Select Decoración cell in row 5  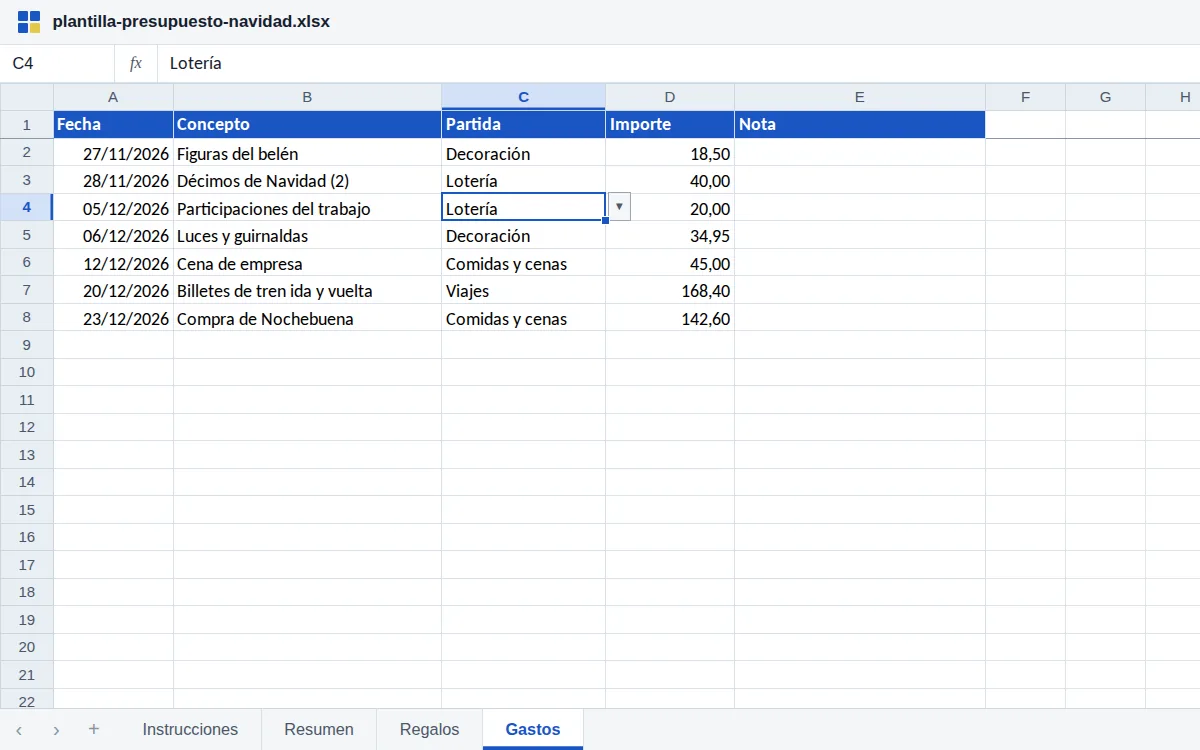tap(523, 235)
